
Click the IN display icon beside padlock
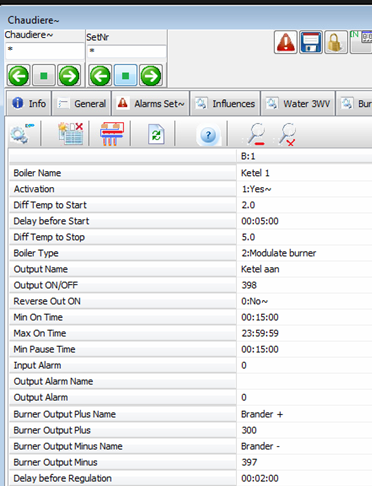[361, 42]
